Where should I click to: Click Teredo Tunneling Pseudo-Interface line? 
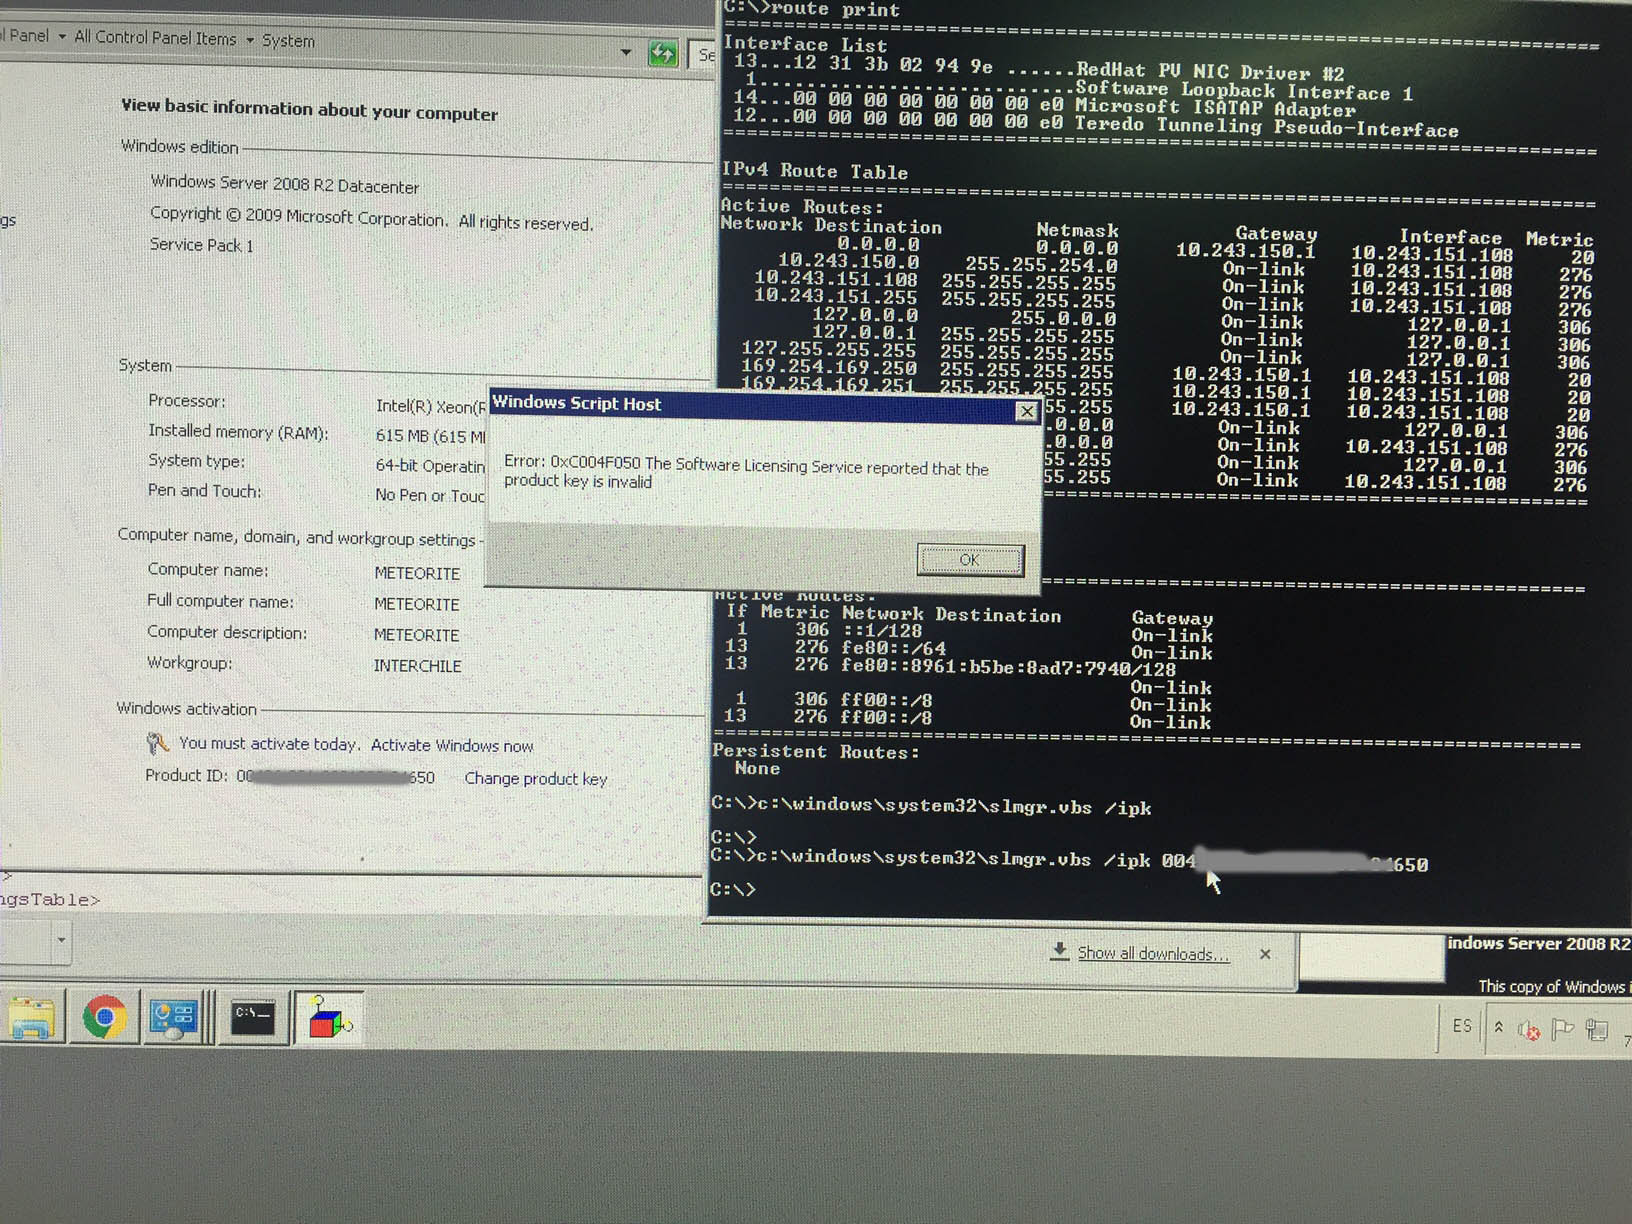pos(1095,122)
